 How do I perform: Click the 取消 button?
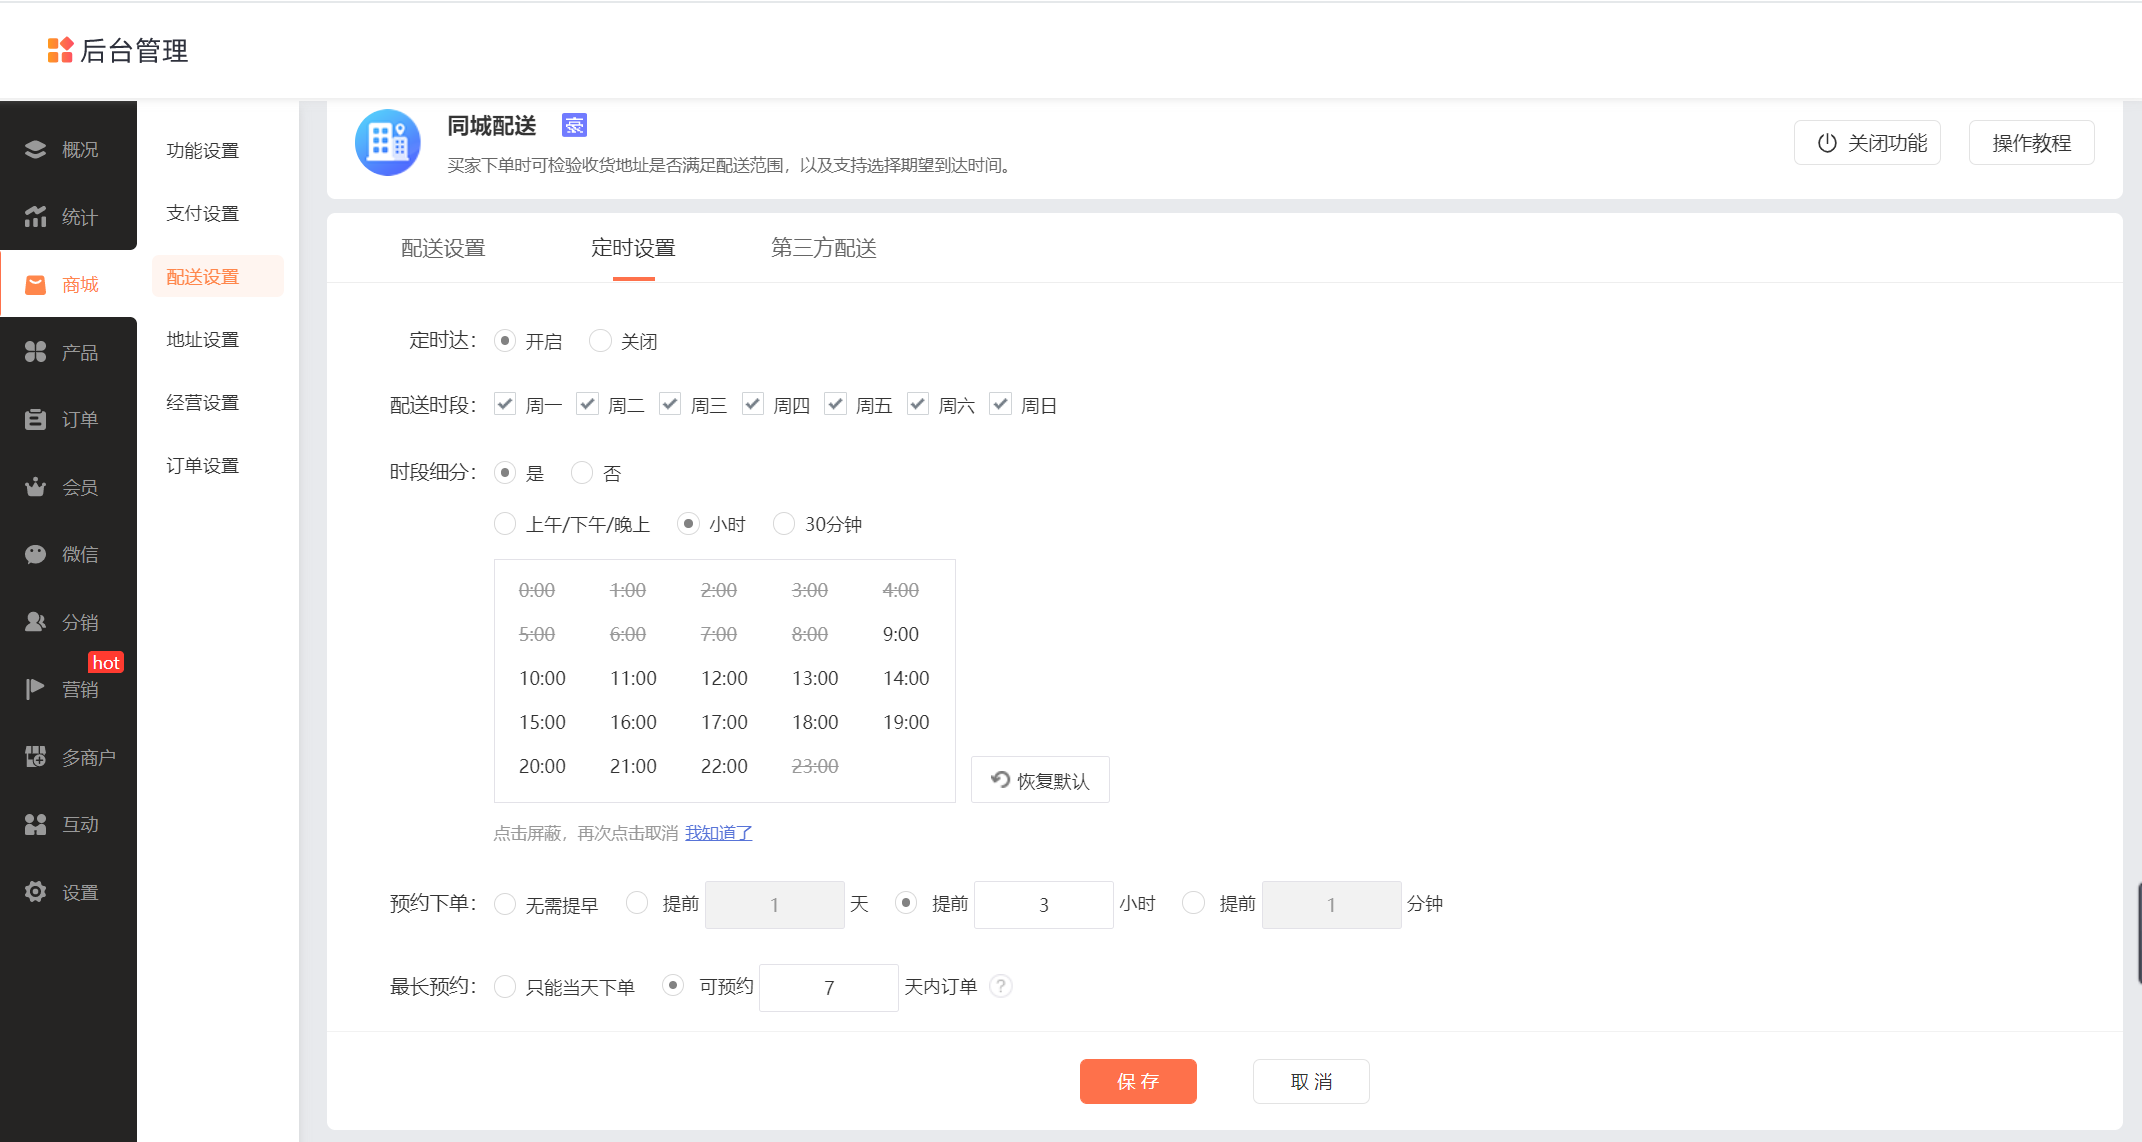tap(1311, 1081)
